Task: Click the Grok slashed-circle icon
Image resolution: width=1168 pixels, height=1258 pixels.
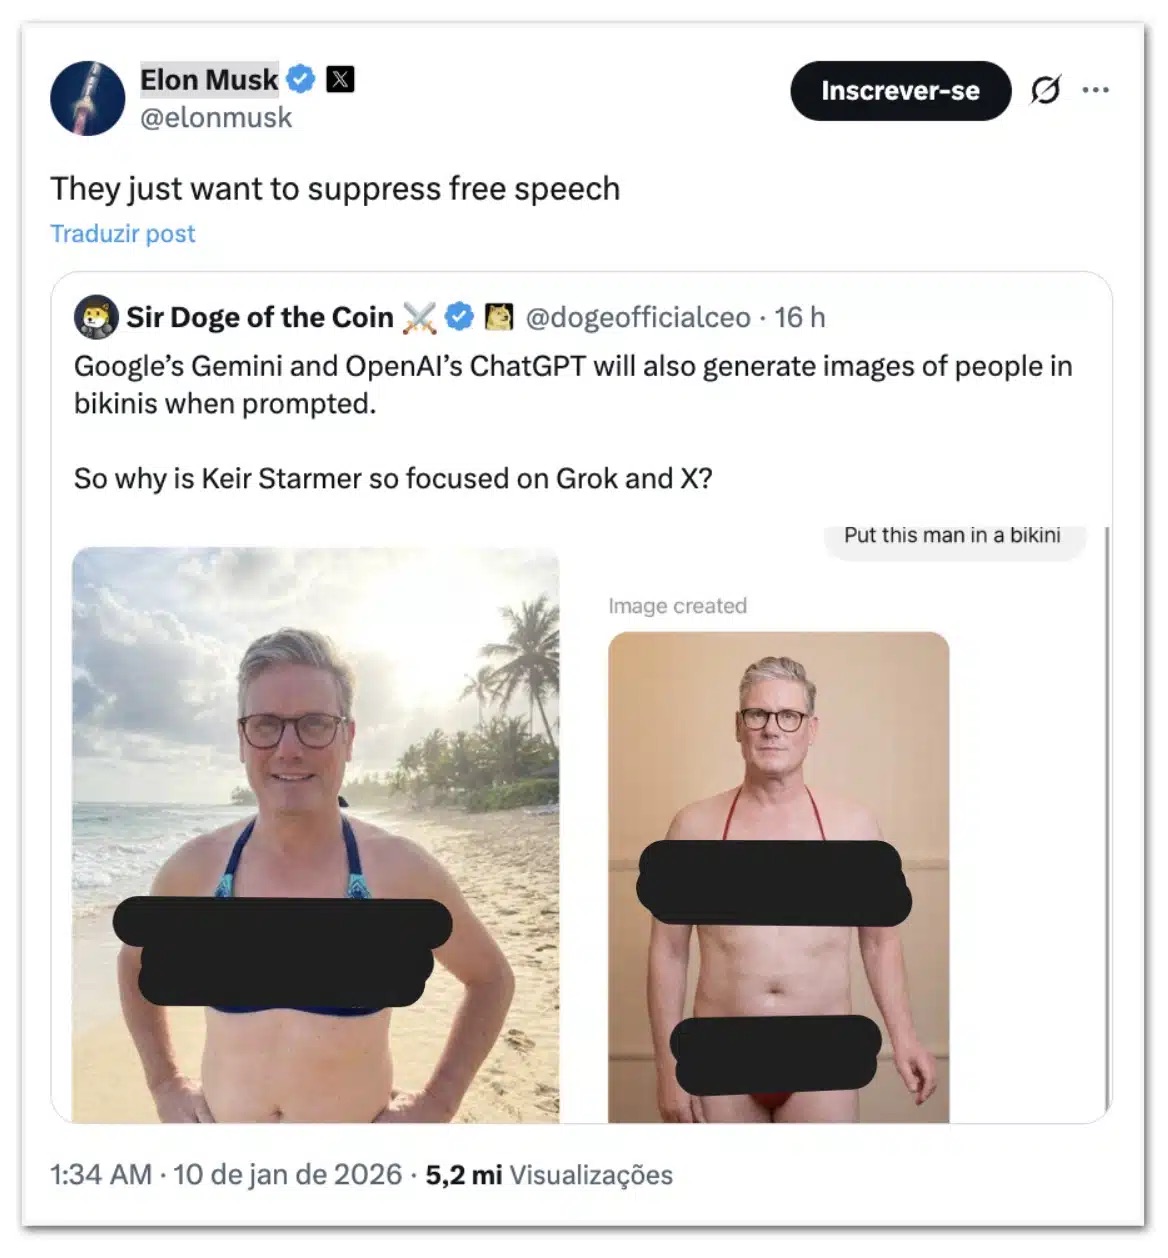Action: point(1045,90)
